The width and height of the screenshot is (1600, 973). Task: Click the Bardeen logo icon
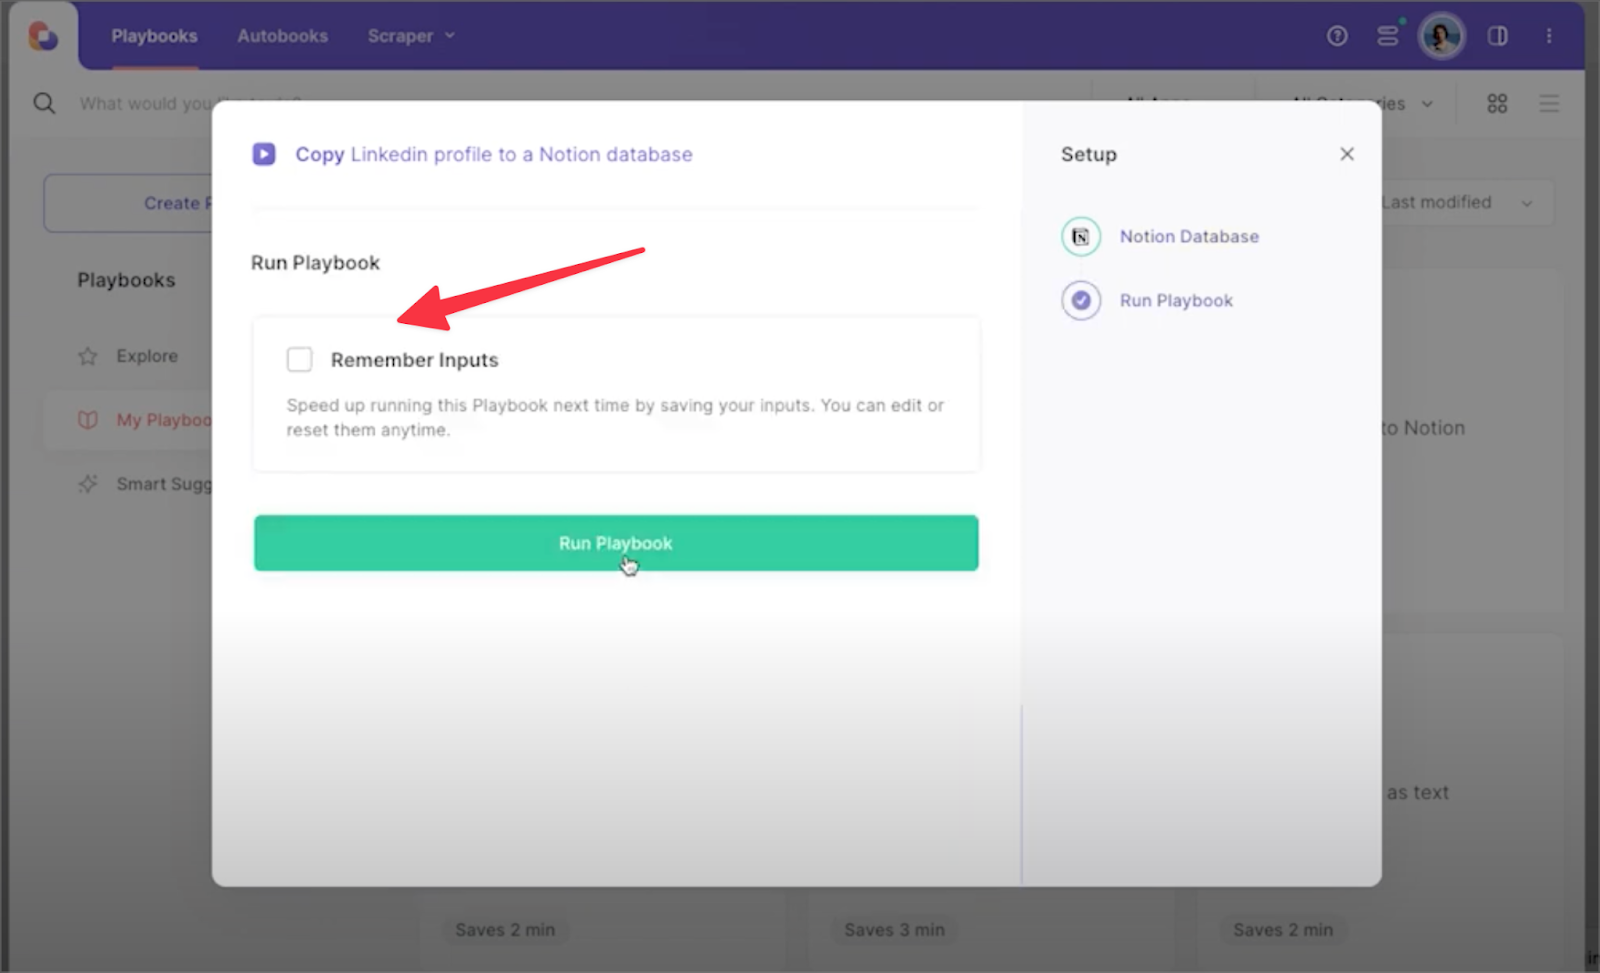(42, 36)
